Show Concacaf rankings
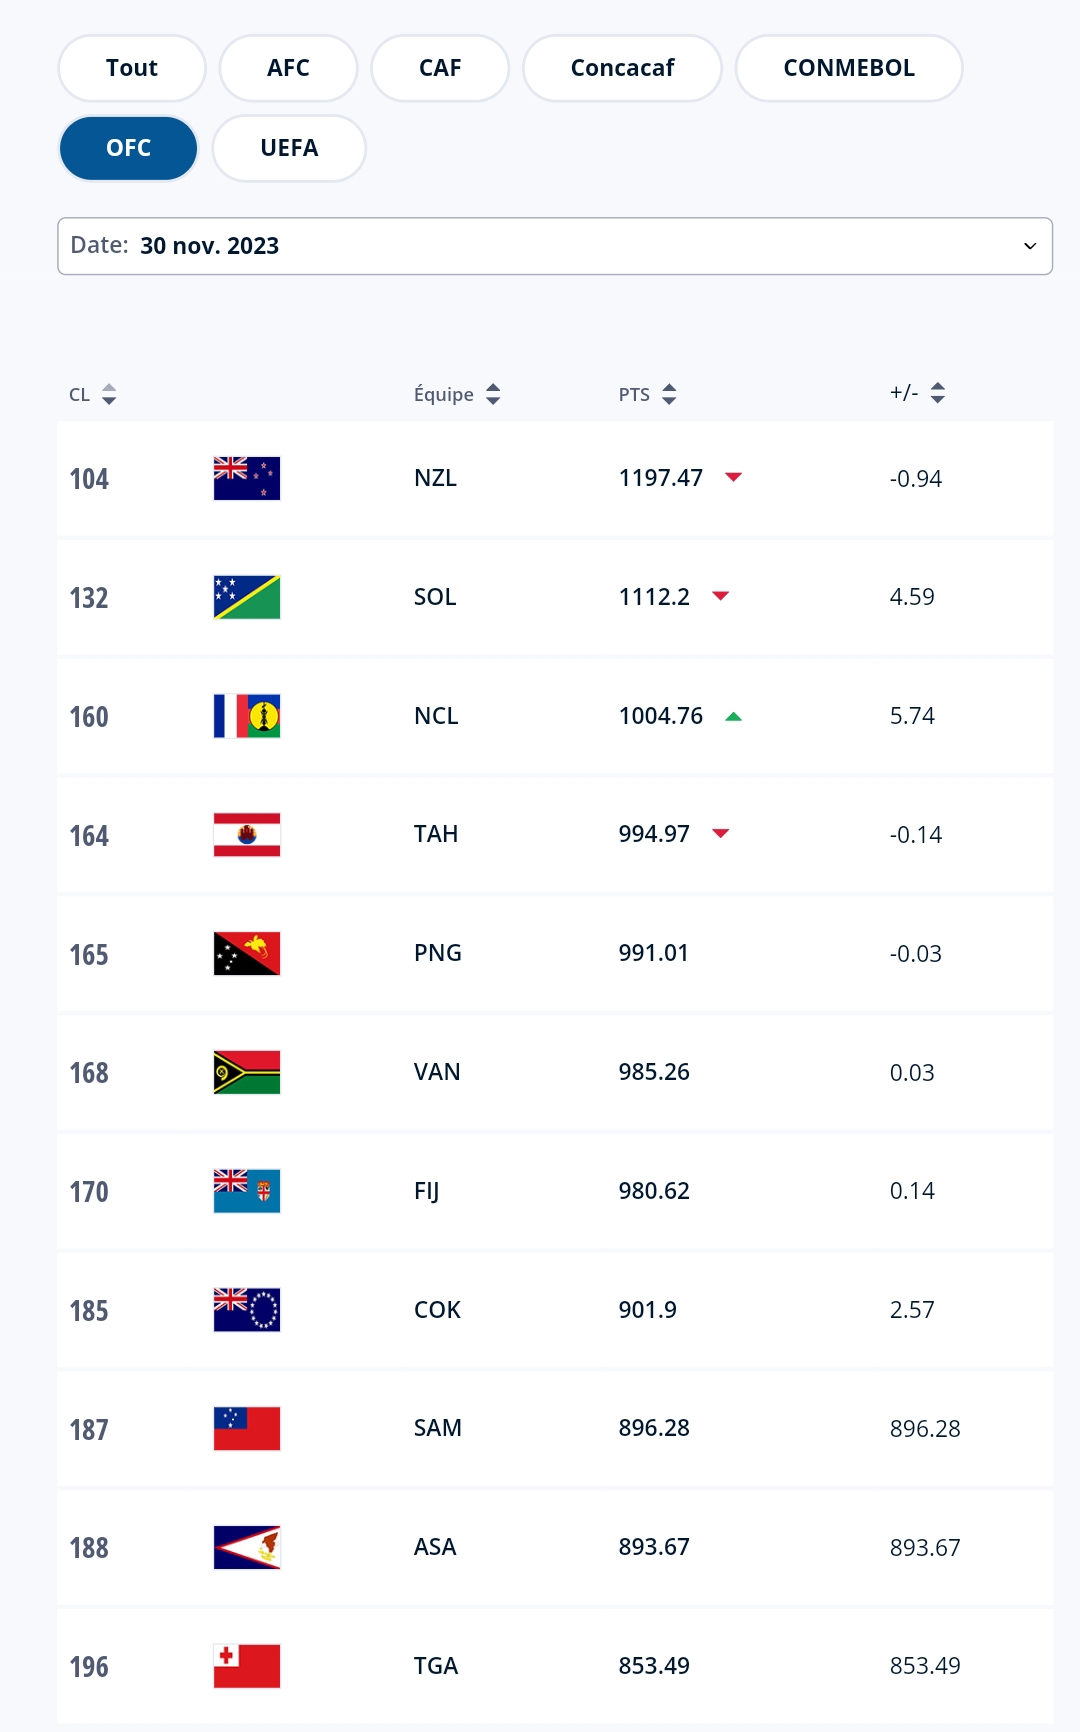 pos(622,68)
